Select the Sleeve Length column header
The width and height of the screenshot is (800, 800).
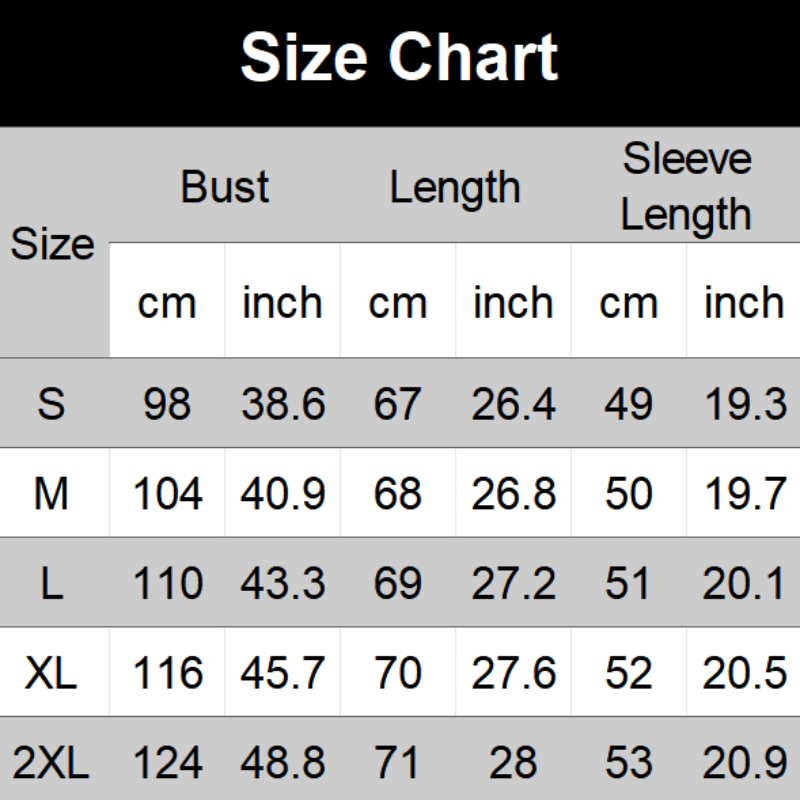click(686, 186)
